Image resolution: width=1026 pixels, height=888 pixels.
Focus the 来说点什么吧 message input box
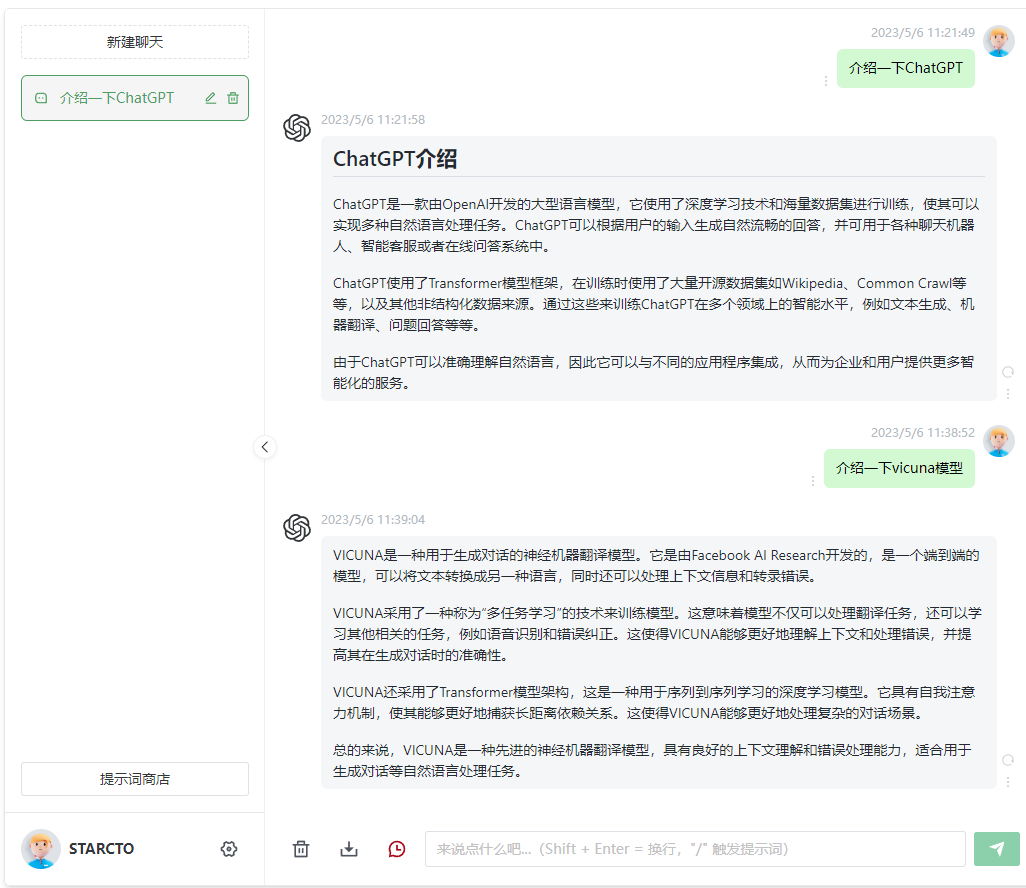[x=695, y=849]
